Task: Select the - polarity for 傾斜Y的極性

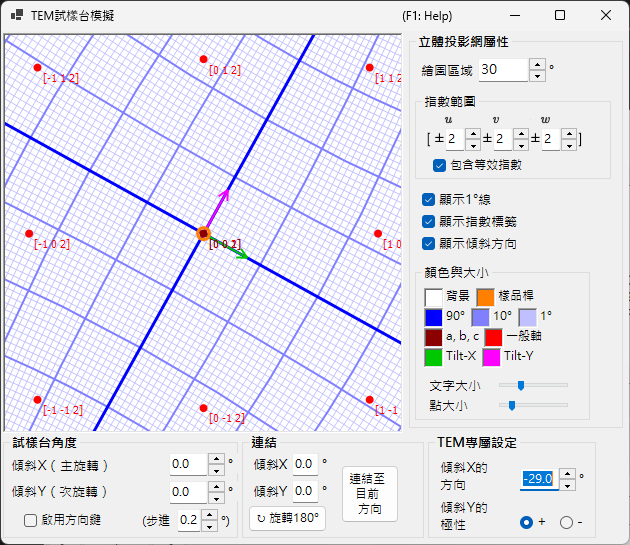Action: (x=567, y=522)
